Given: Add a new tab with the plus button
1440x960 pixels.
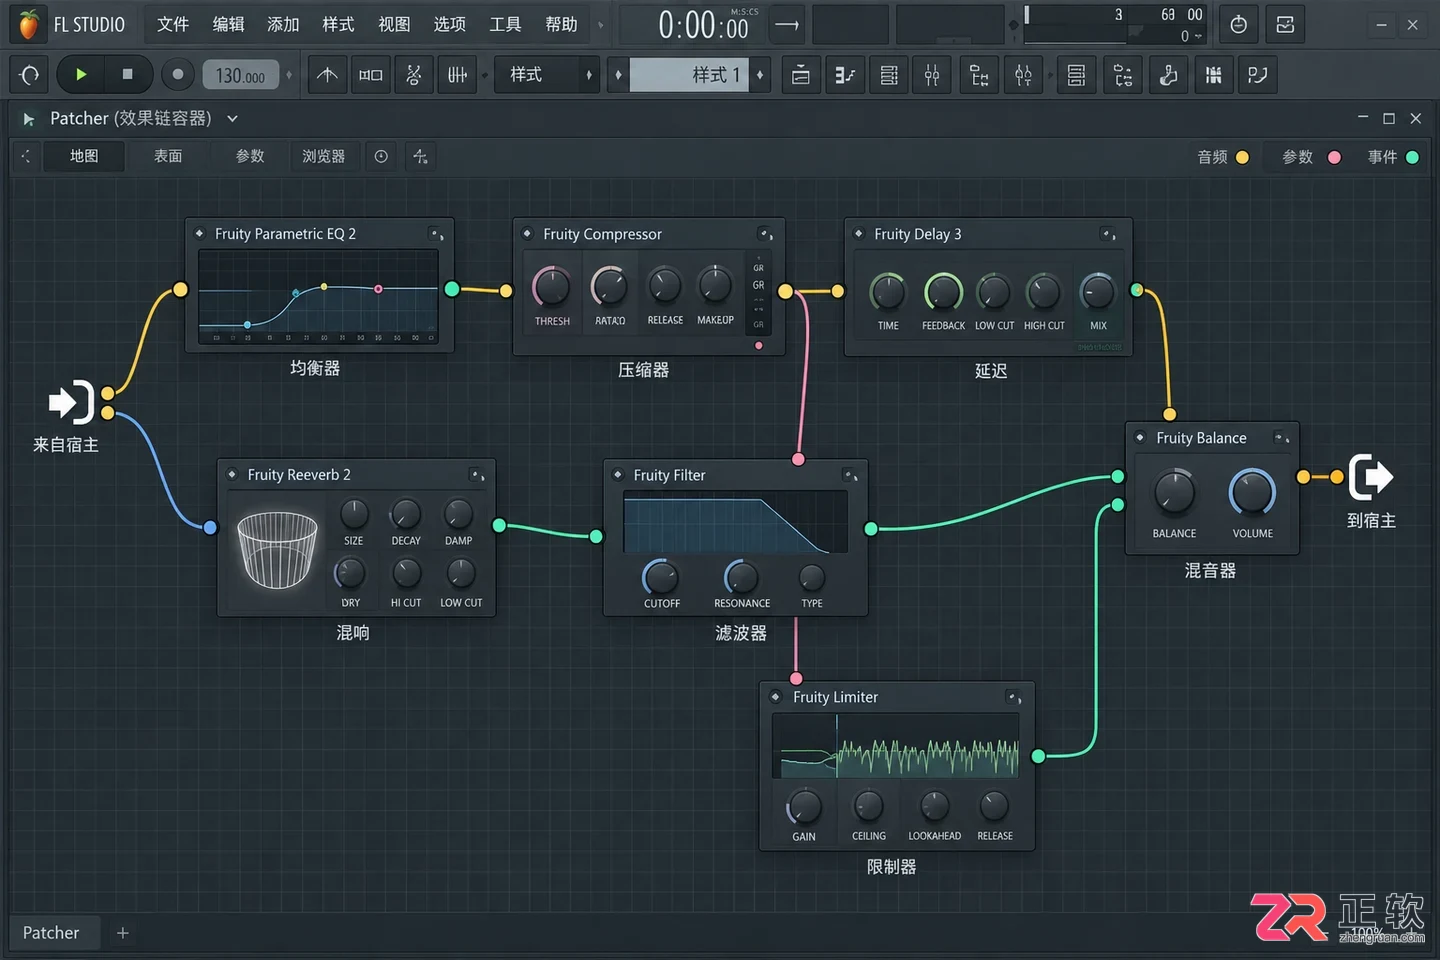Looking at the screenshot, I should 122,933.
